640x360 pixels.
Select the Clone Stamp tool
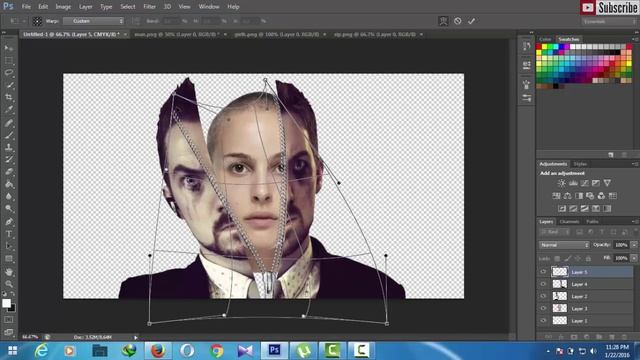(x=9, y=147)
